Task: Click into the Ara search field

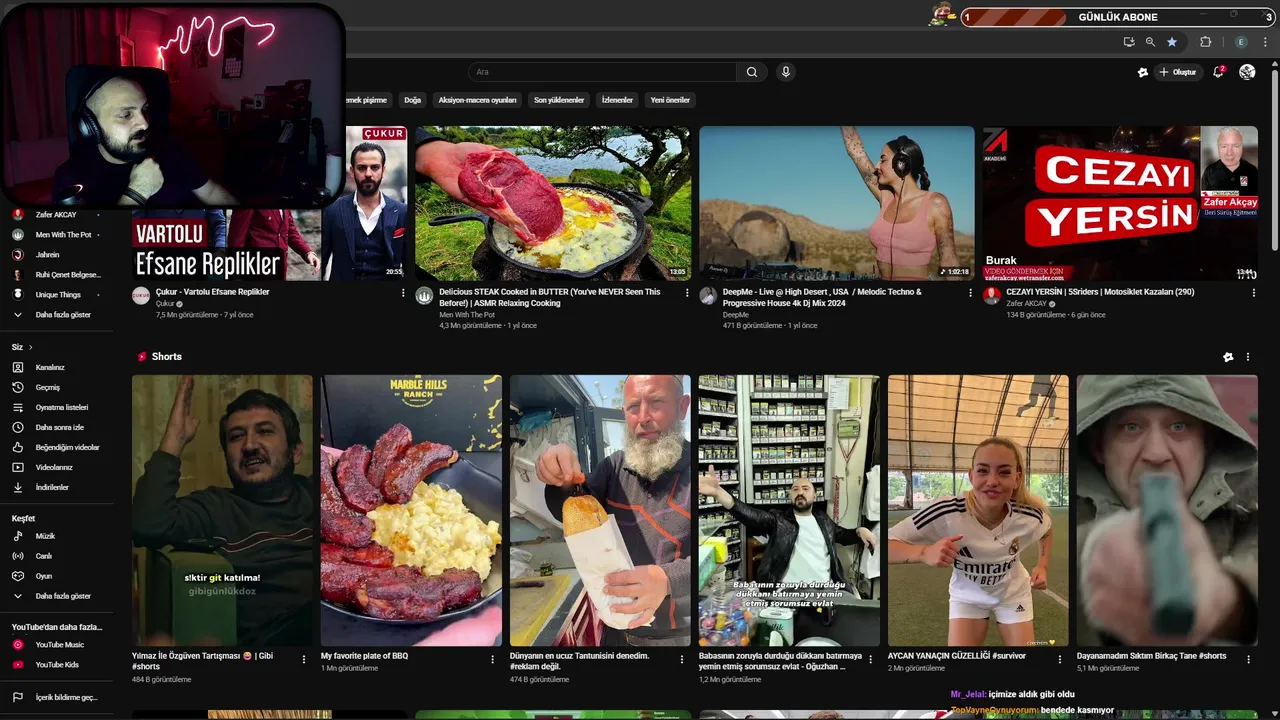Action: coord(603,72)
